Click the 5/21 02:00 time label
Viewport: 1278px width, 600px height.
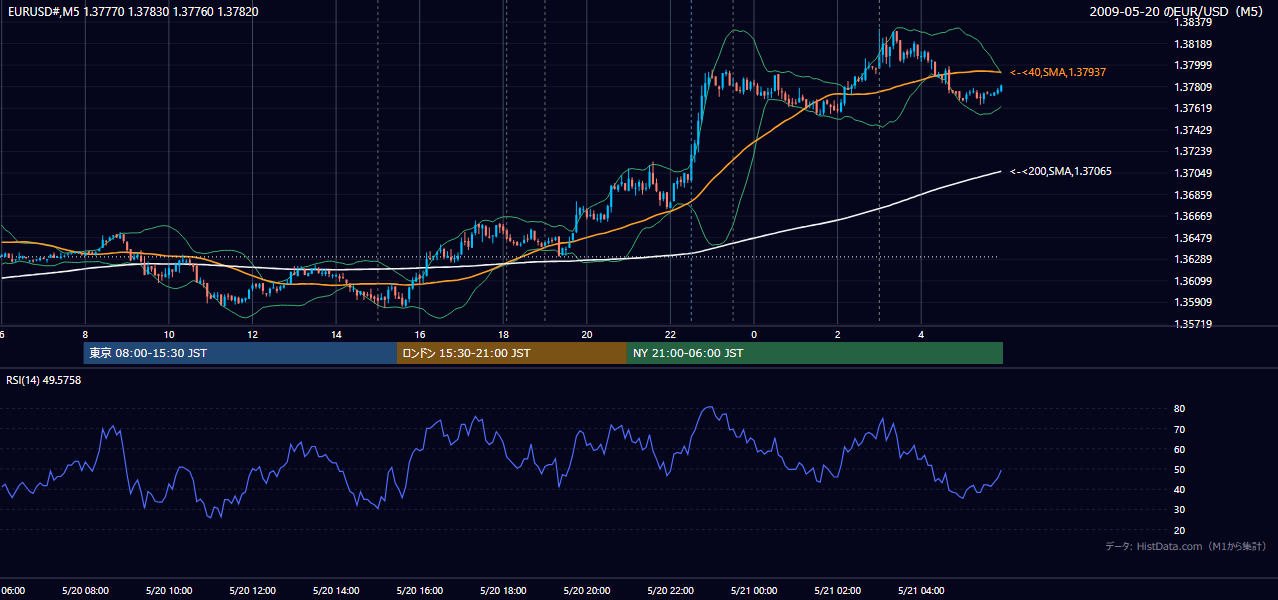click(838, 591)
